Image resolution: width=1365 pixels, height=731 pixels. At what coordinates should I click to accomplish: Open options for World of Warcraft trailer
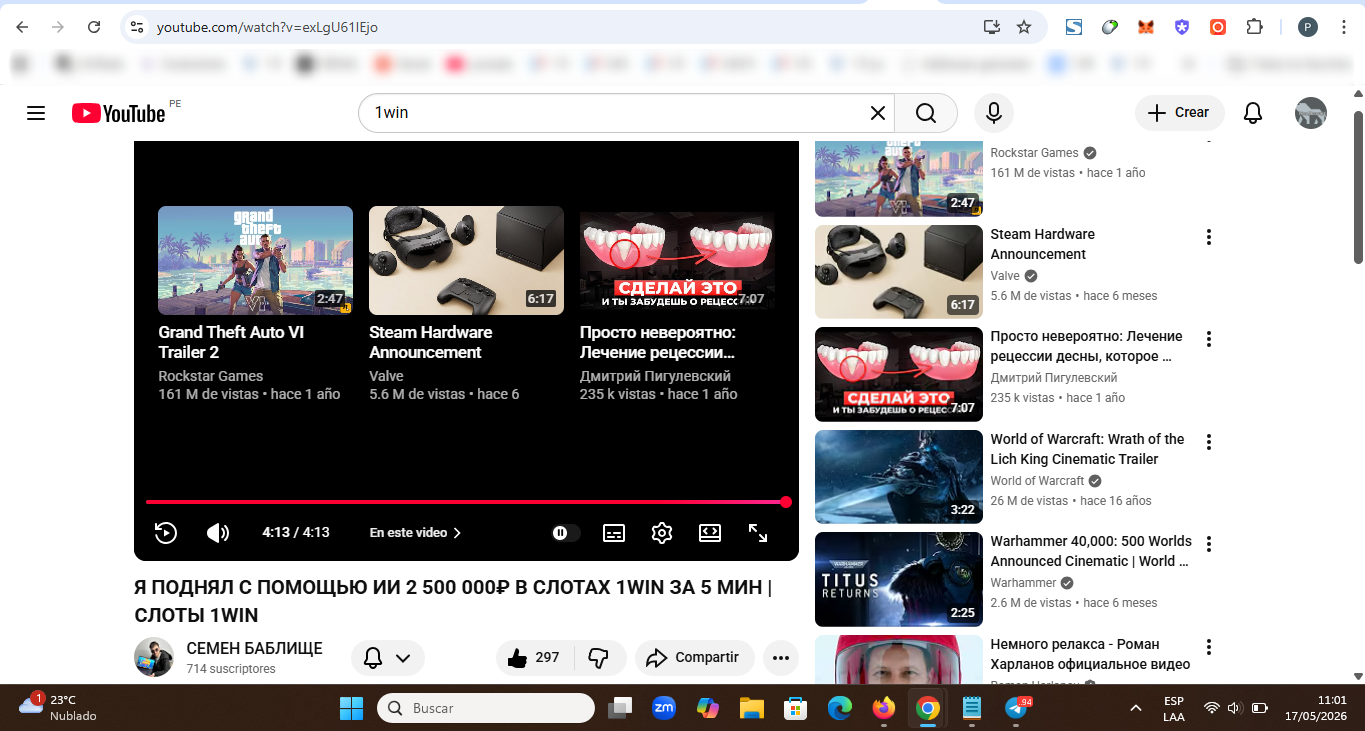click(x=1209, y=442)
